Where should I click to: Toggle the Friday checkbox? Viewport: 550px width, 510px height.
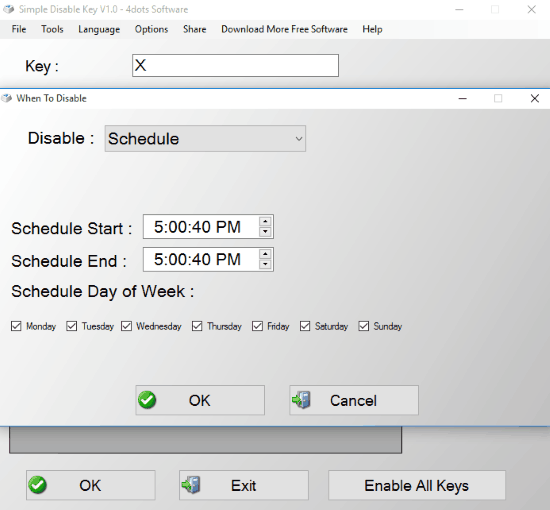pos(257,326)
